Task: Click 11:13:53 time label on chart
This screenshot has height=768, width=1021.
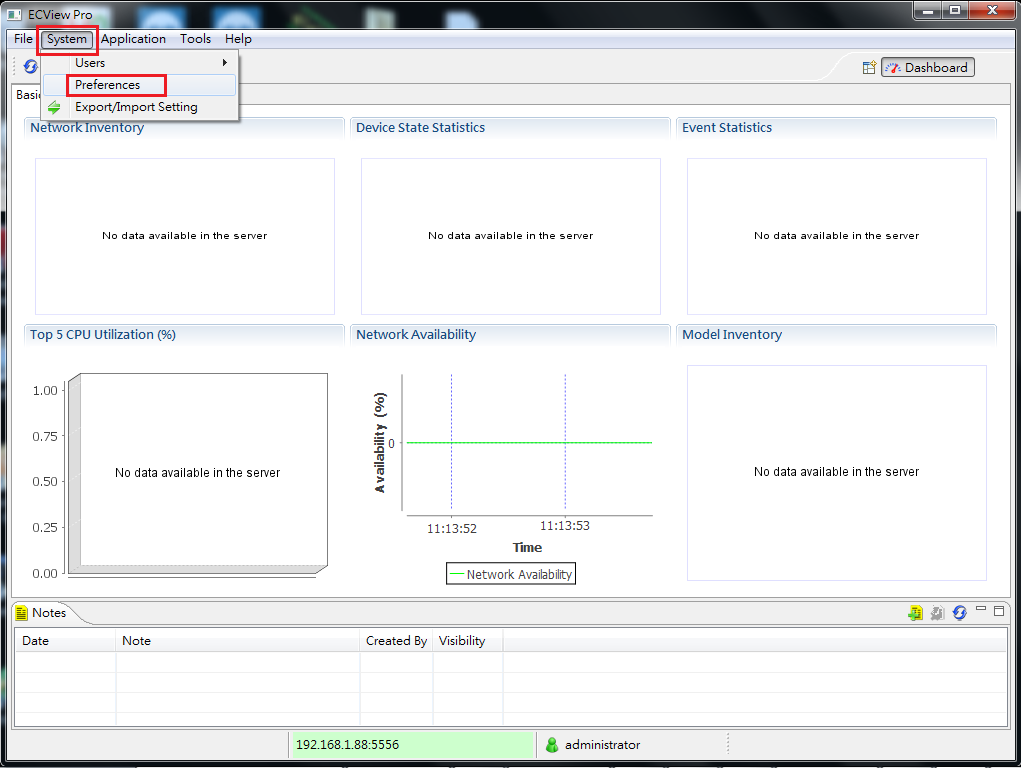Action: pos(565,526)
